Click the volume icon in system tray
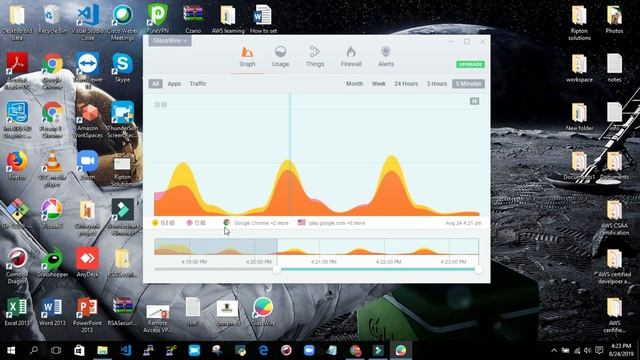This screenshot has height=360, width=640. coord(587,350)
